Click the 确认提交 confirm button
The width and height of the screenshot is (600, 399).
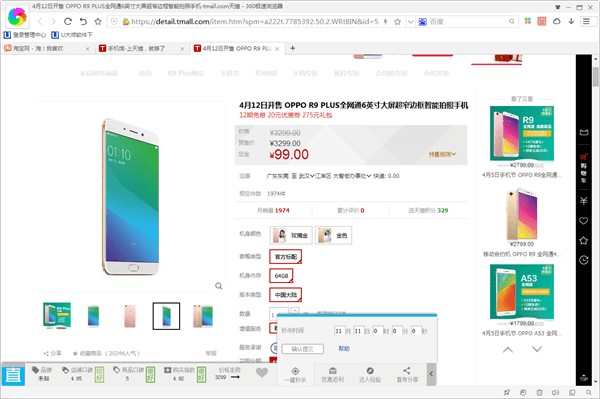(303, 349)
